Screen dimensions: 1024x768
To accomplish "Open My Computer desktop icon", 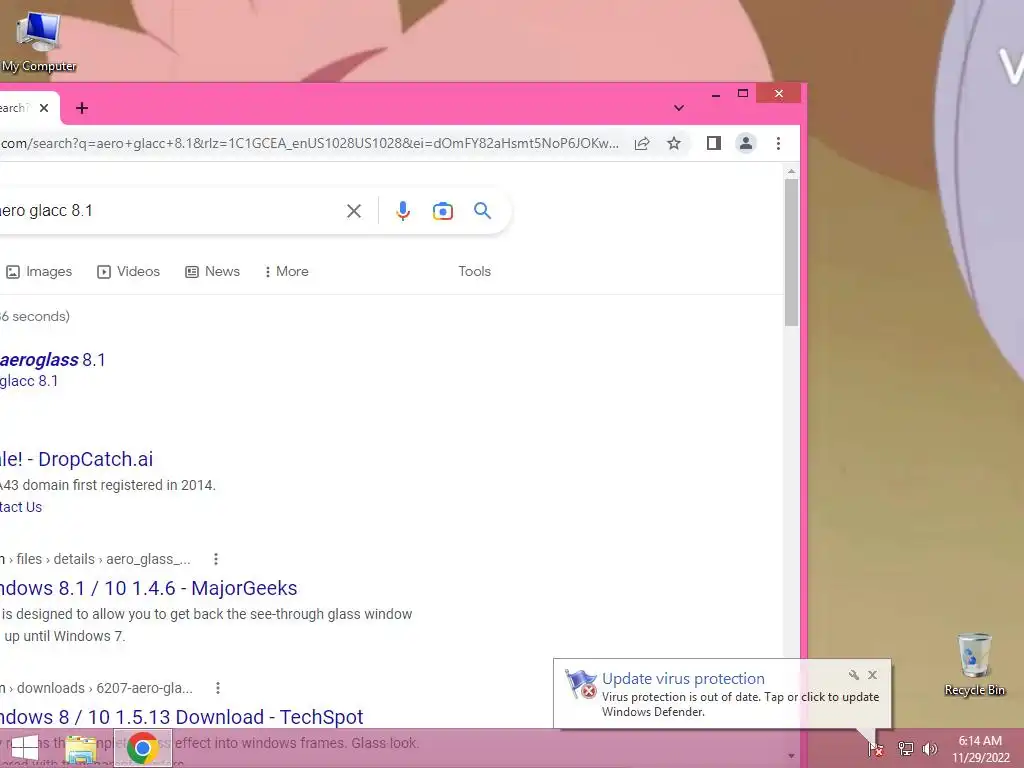I will click(38, 42).
